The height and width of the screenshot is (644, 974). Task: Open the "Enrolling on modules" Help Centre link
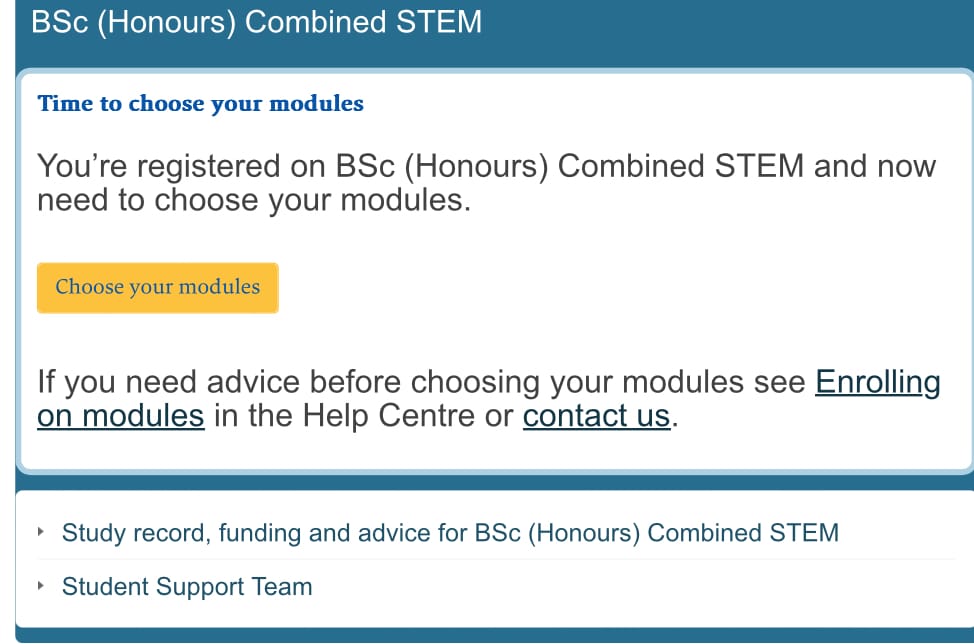877,381
